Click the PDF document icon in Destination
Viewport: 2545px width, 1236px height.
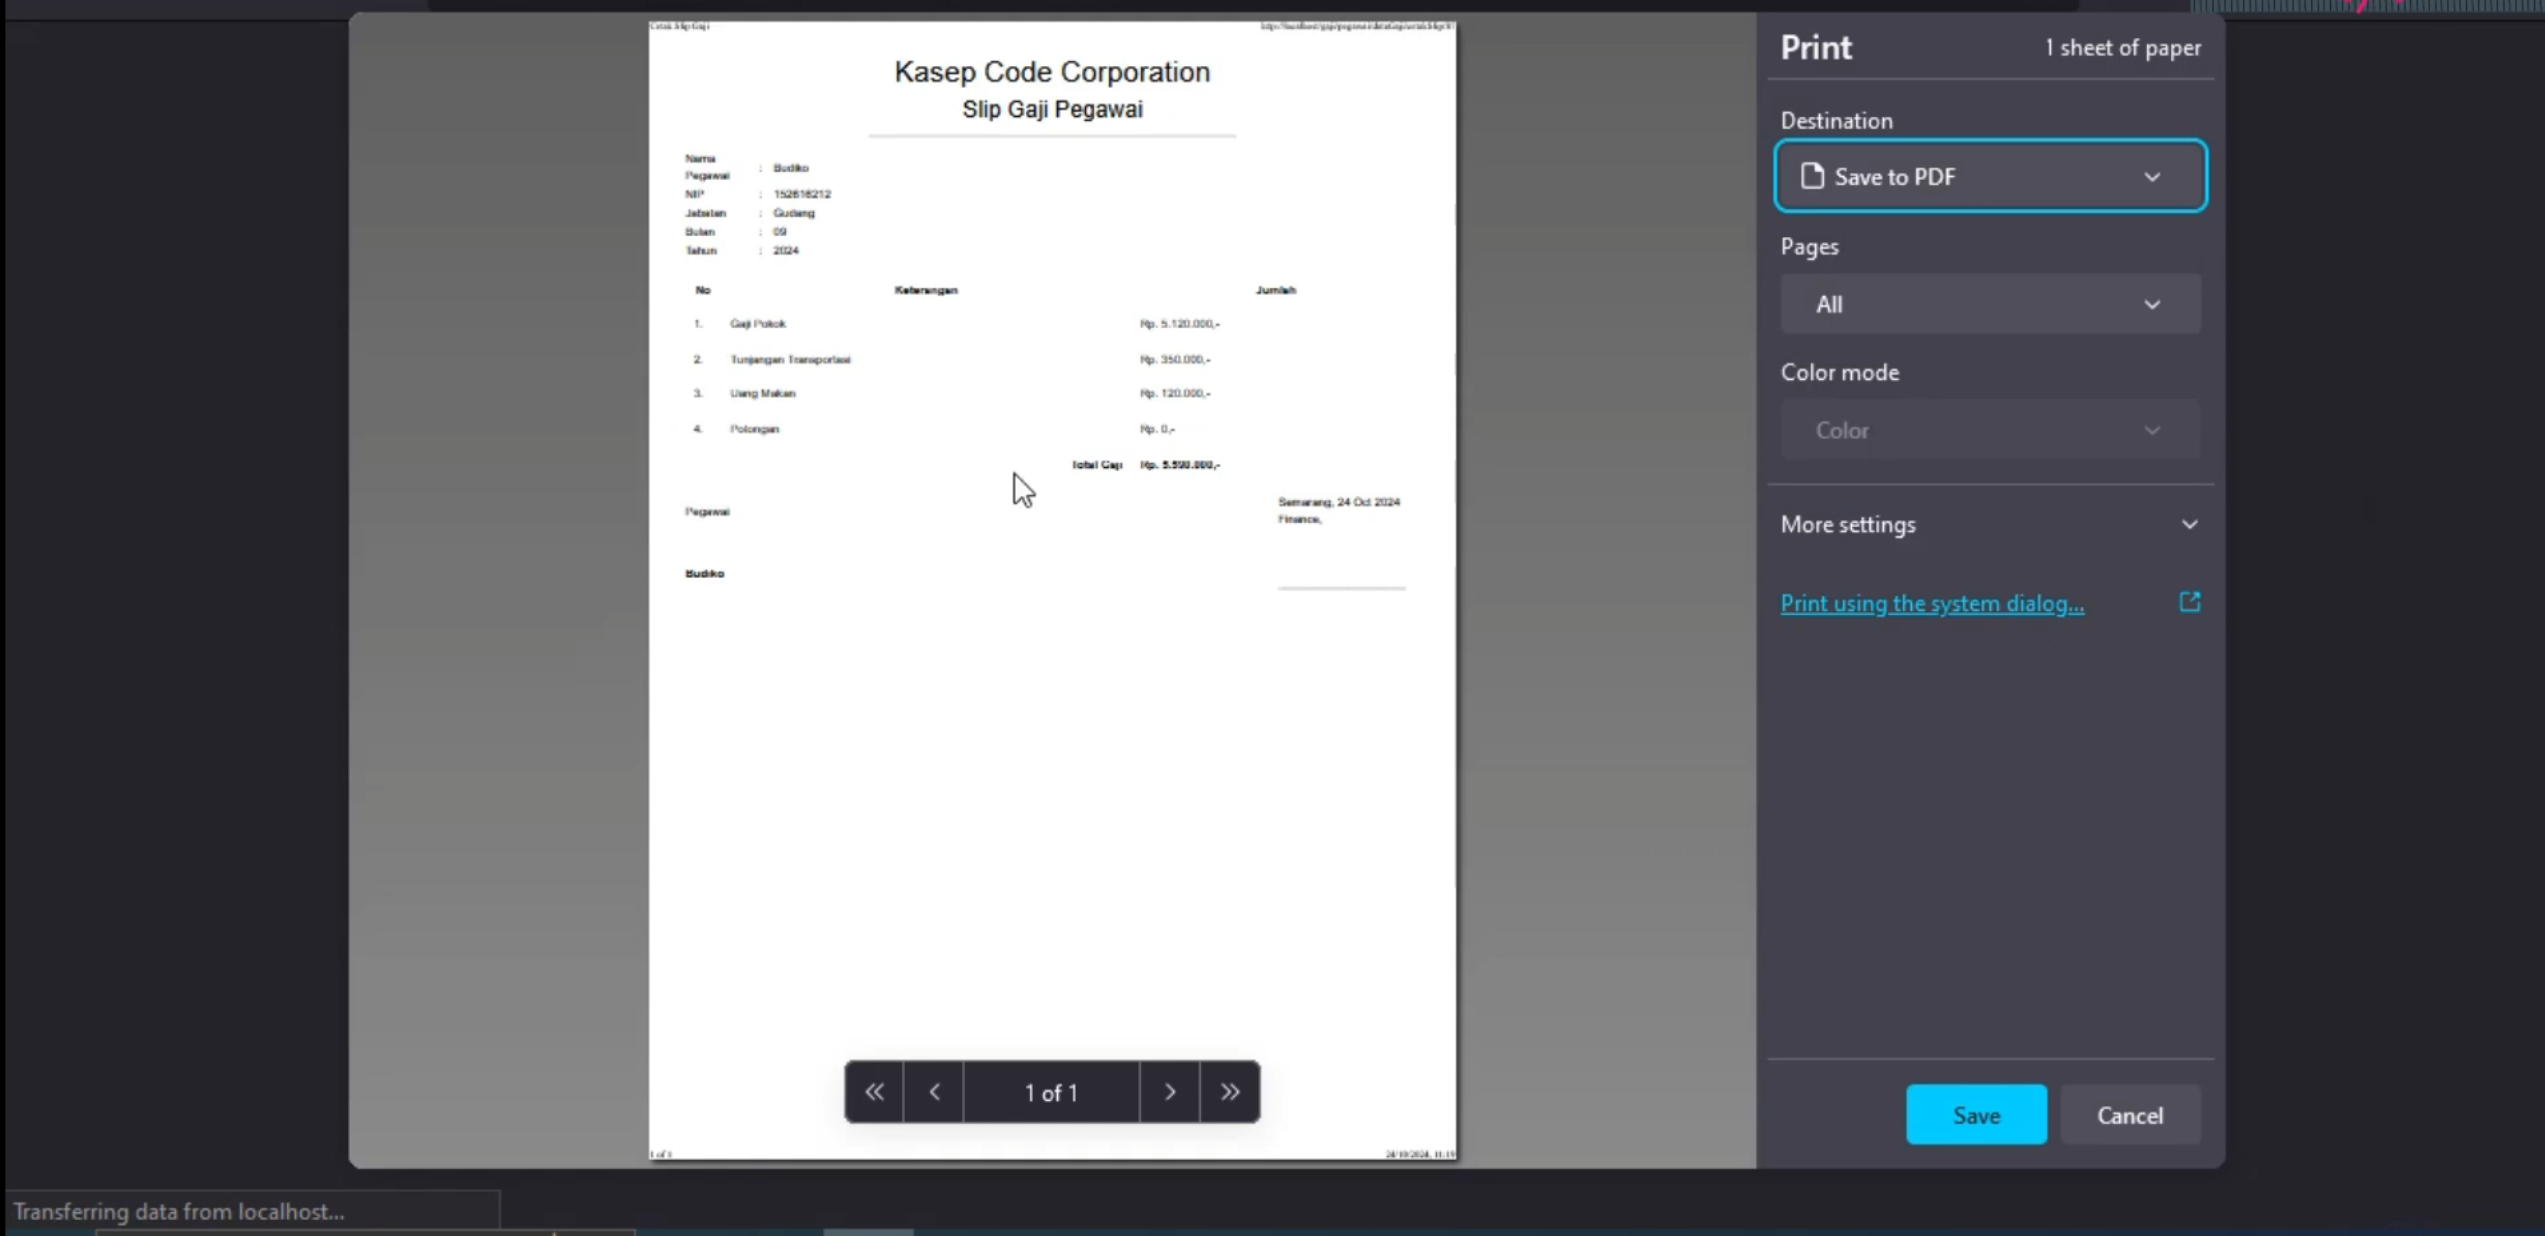coord(1812,176)
